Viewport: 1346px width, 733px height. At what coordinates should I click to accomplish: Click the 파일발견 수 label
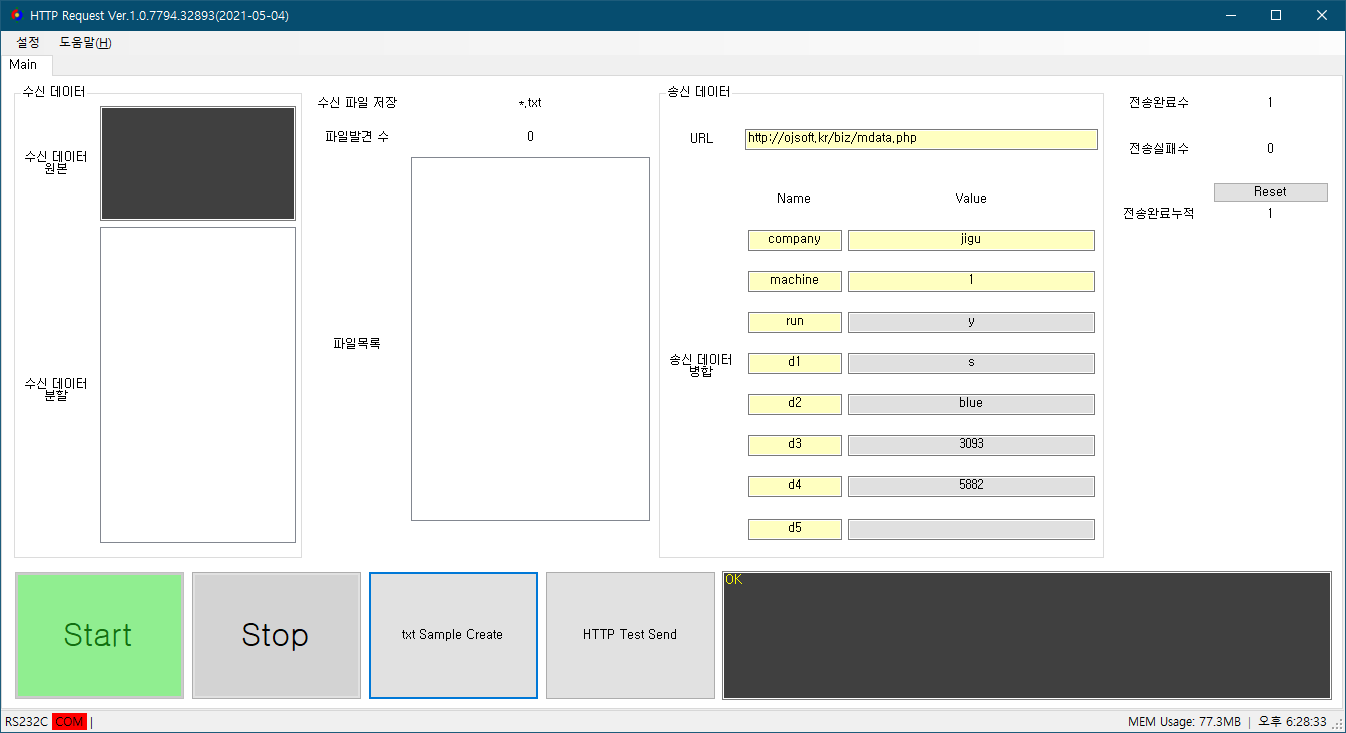[x=357, y=136]
